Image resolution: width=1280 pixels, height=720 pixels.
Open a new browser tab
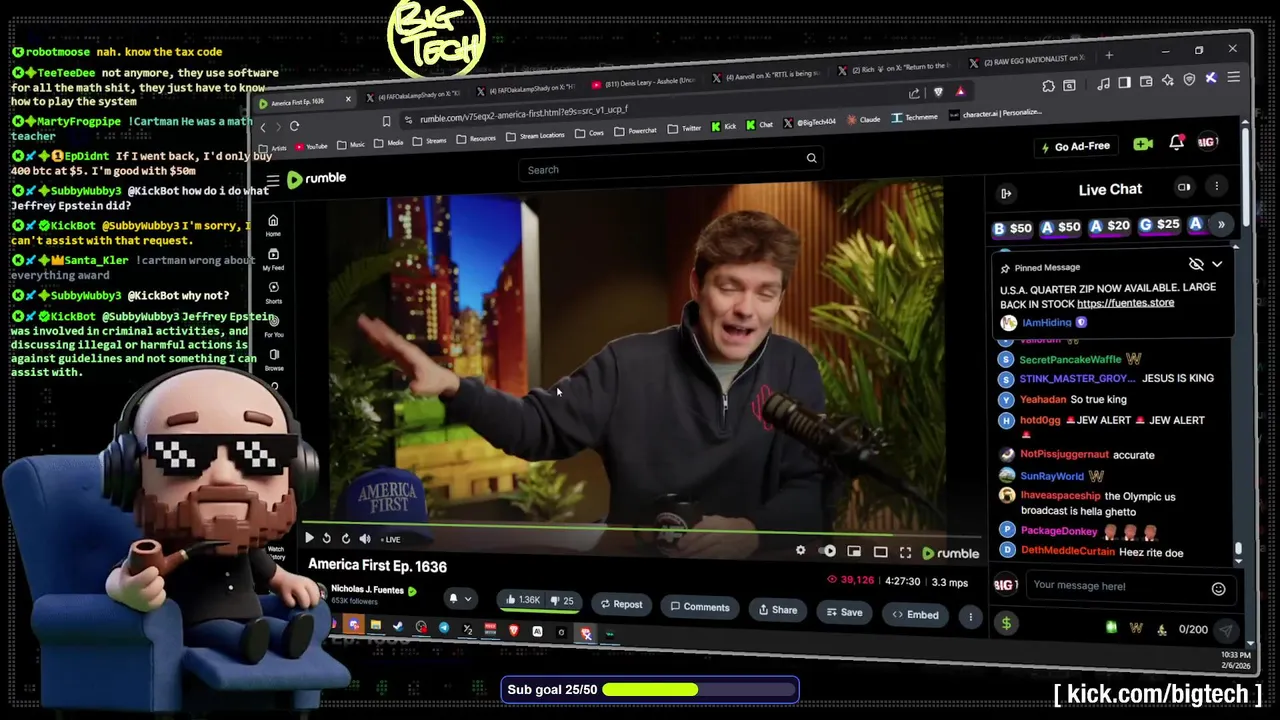(1109, 55)
